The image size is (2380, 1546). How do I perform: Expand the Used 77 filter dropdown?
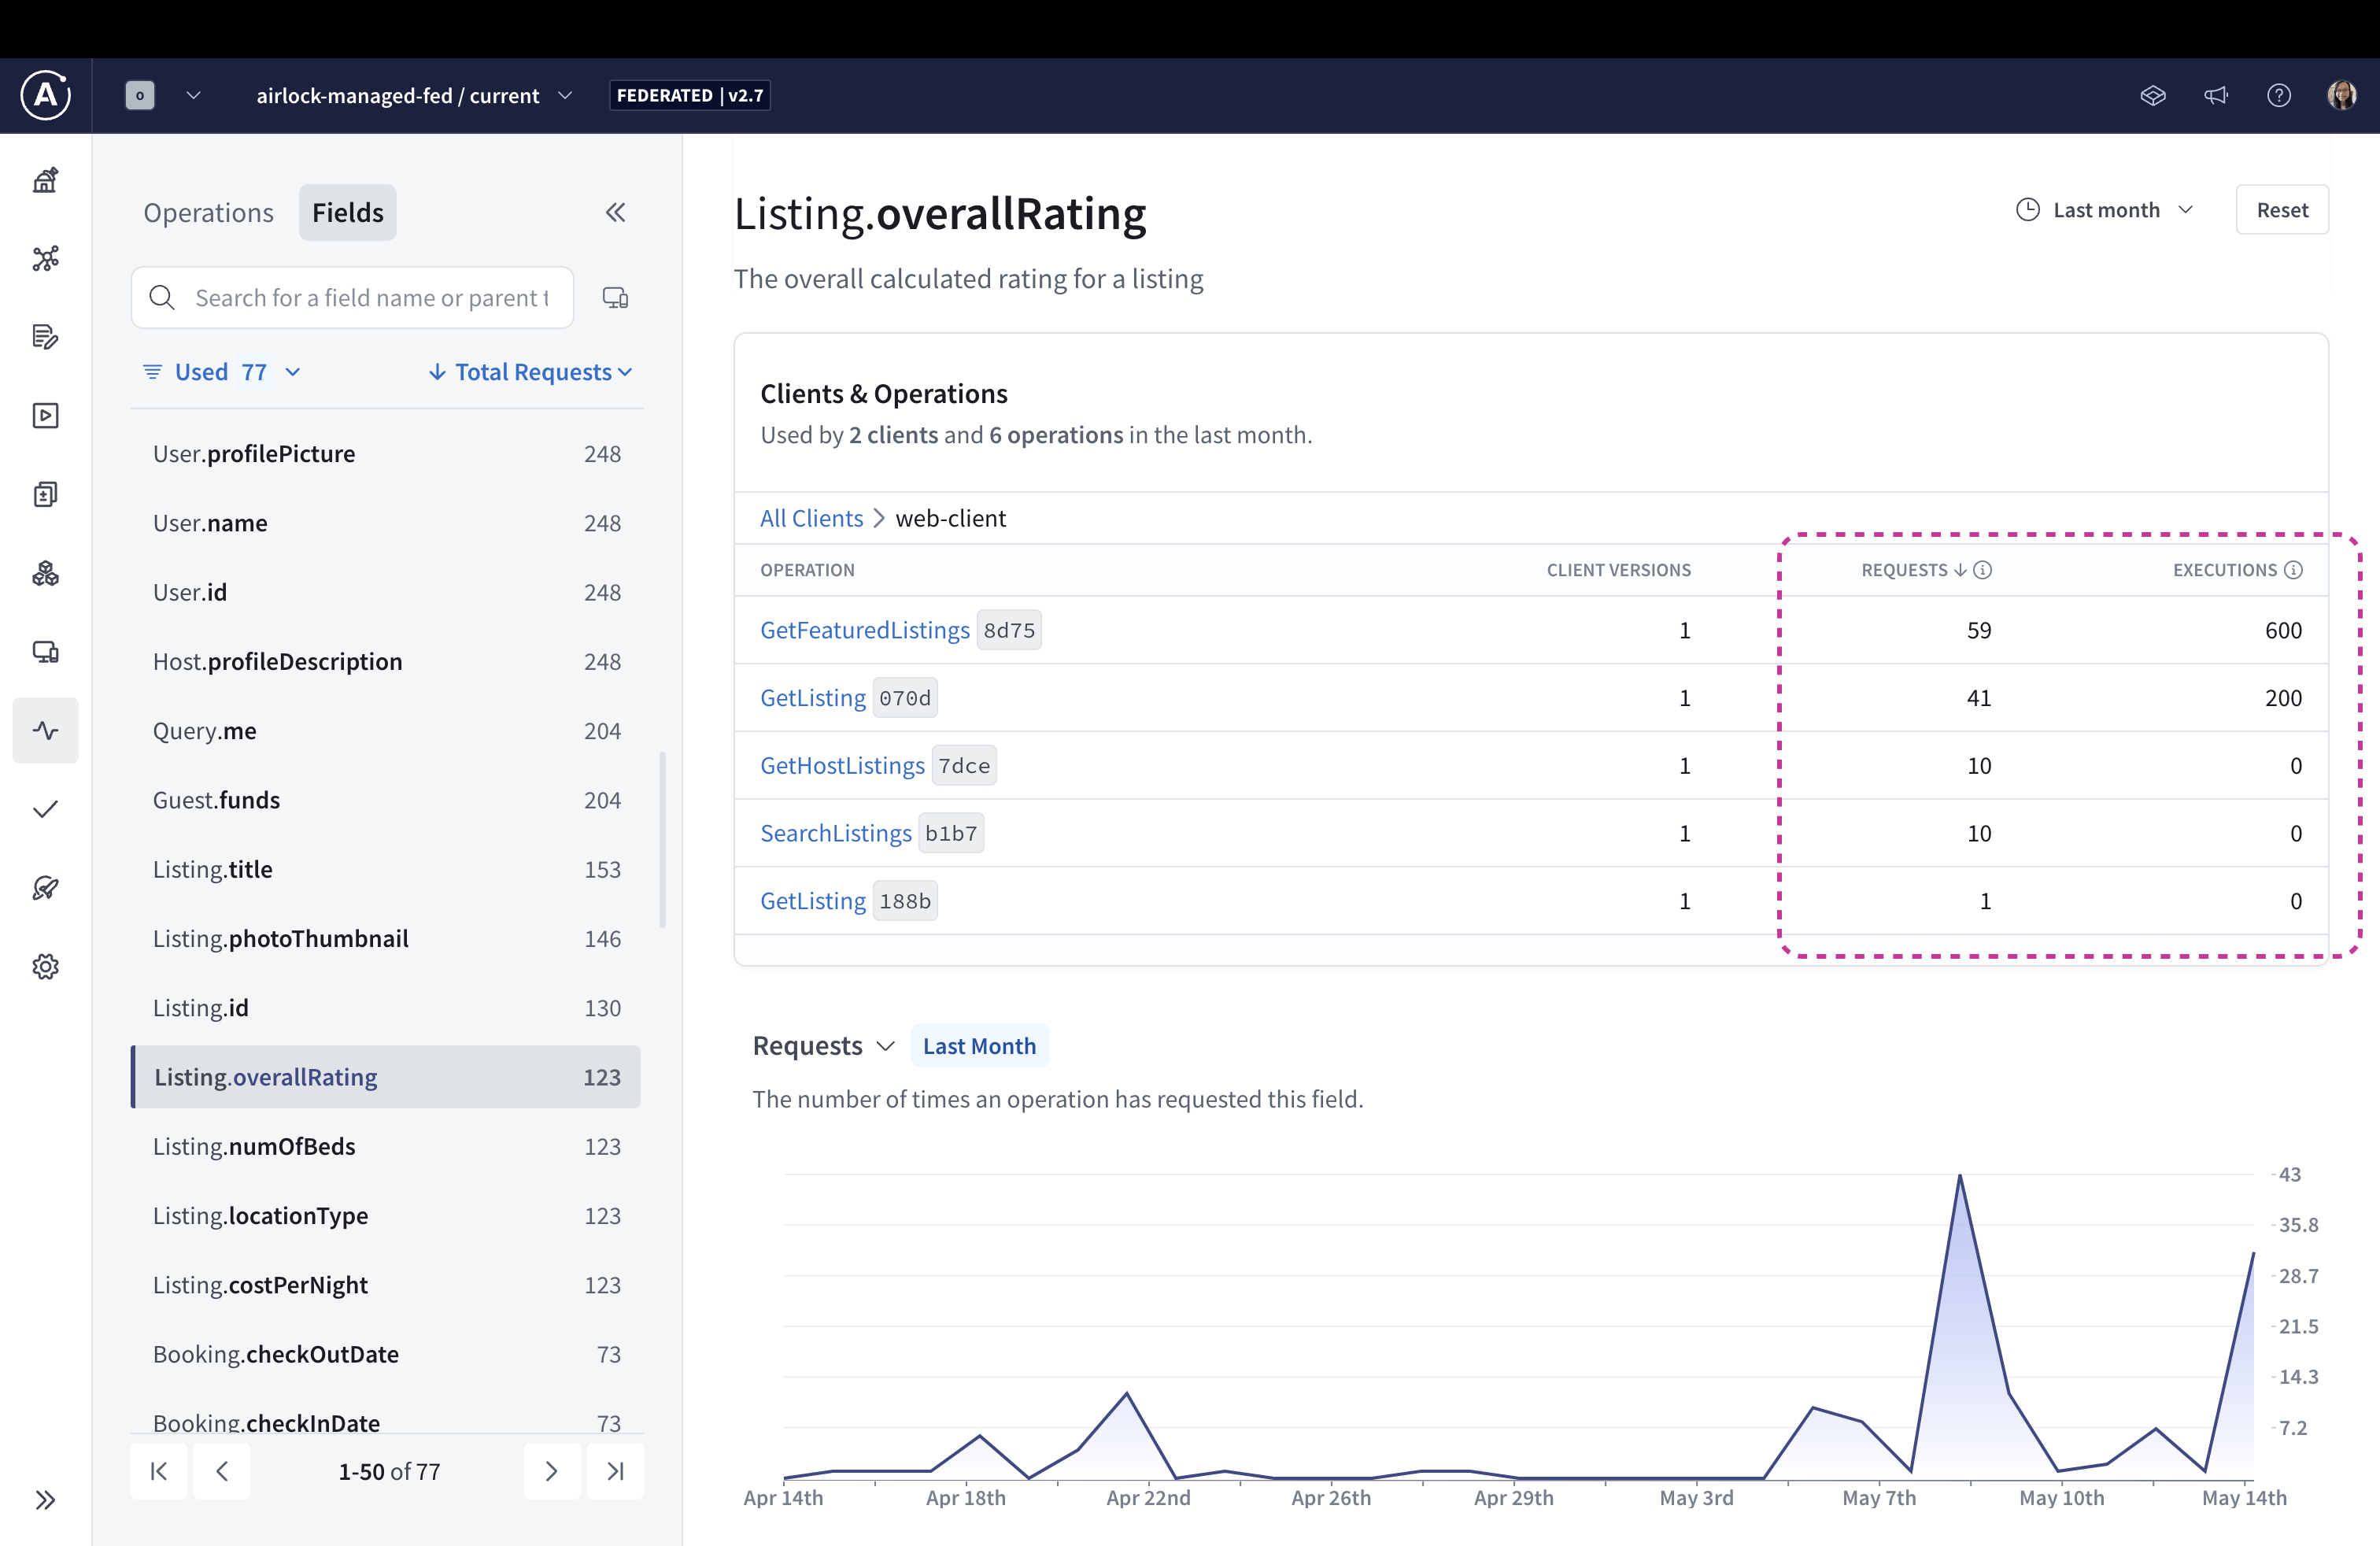click(221, 371)
